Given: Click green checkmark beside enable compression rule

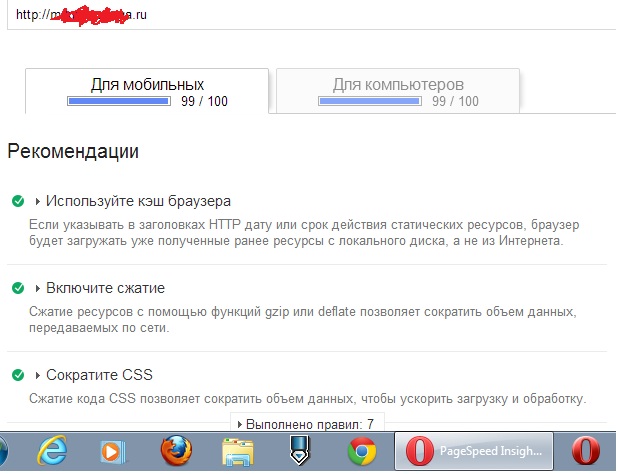Looking at the screenshot, I should pos(18,288).
